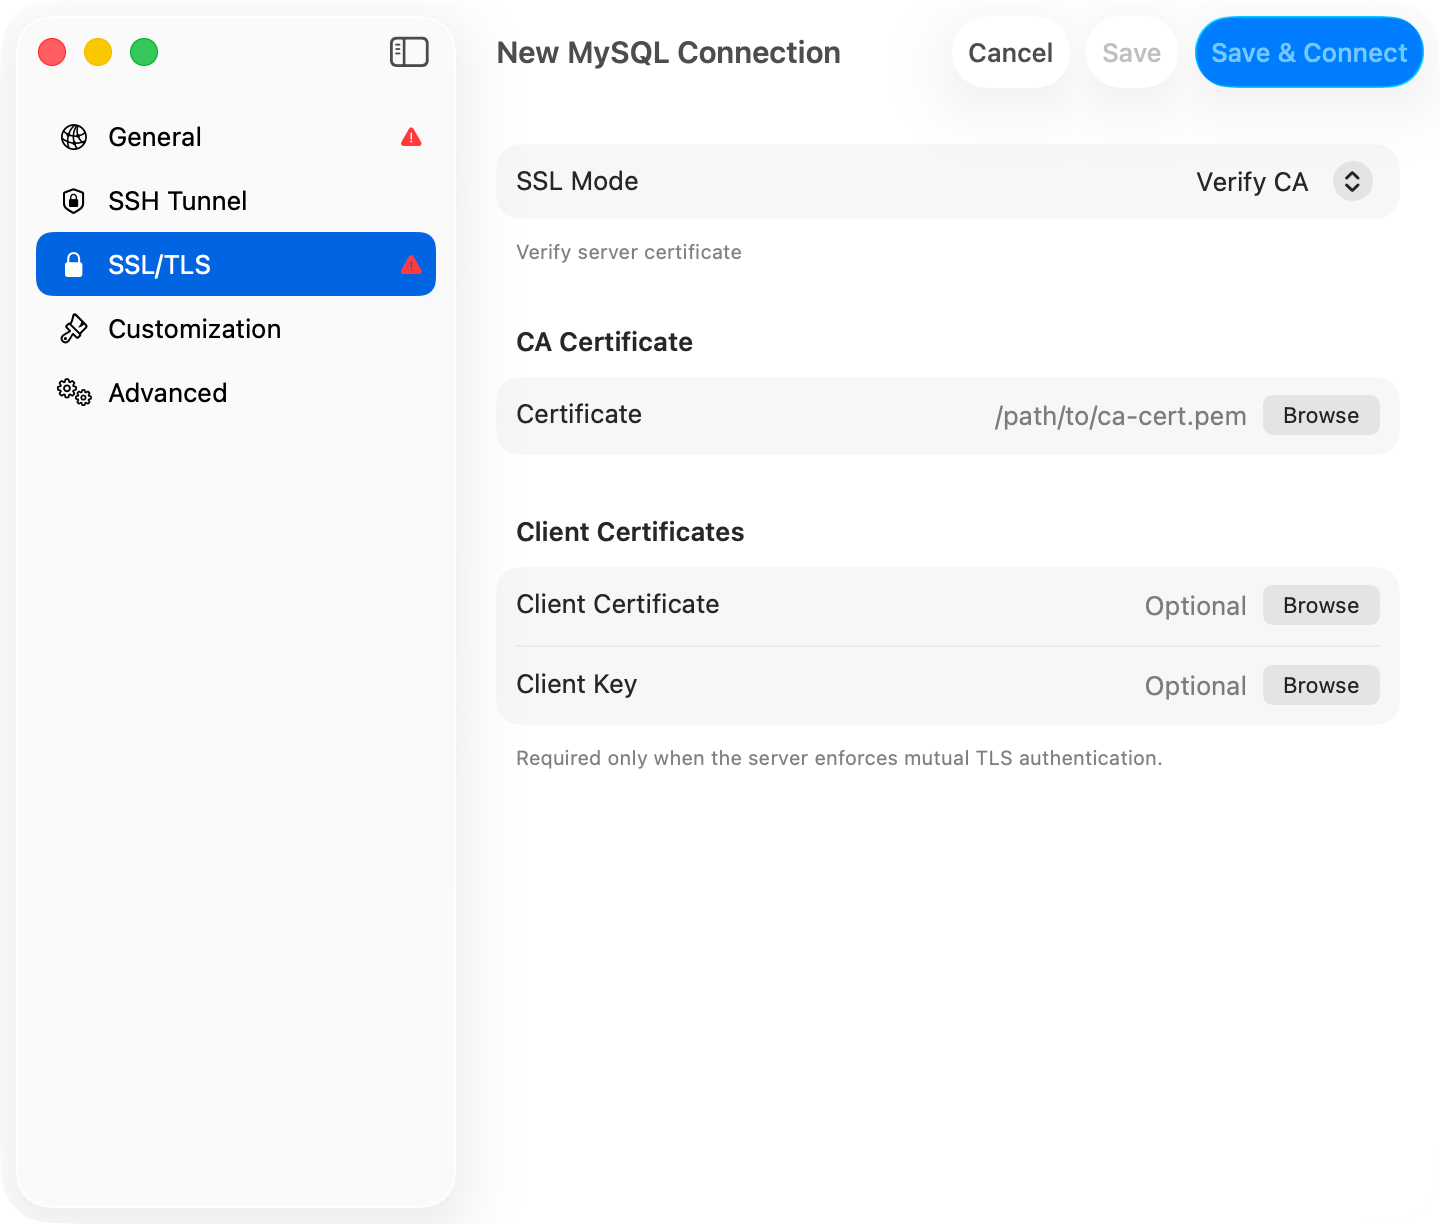
Task: Cancel the new MySQL connection
Action: pos(1011,52)
